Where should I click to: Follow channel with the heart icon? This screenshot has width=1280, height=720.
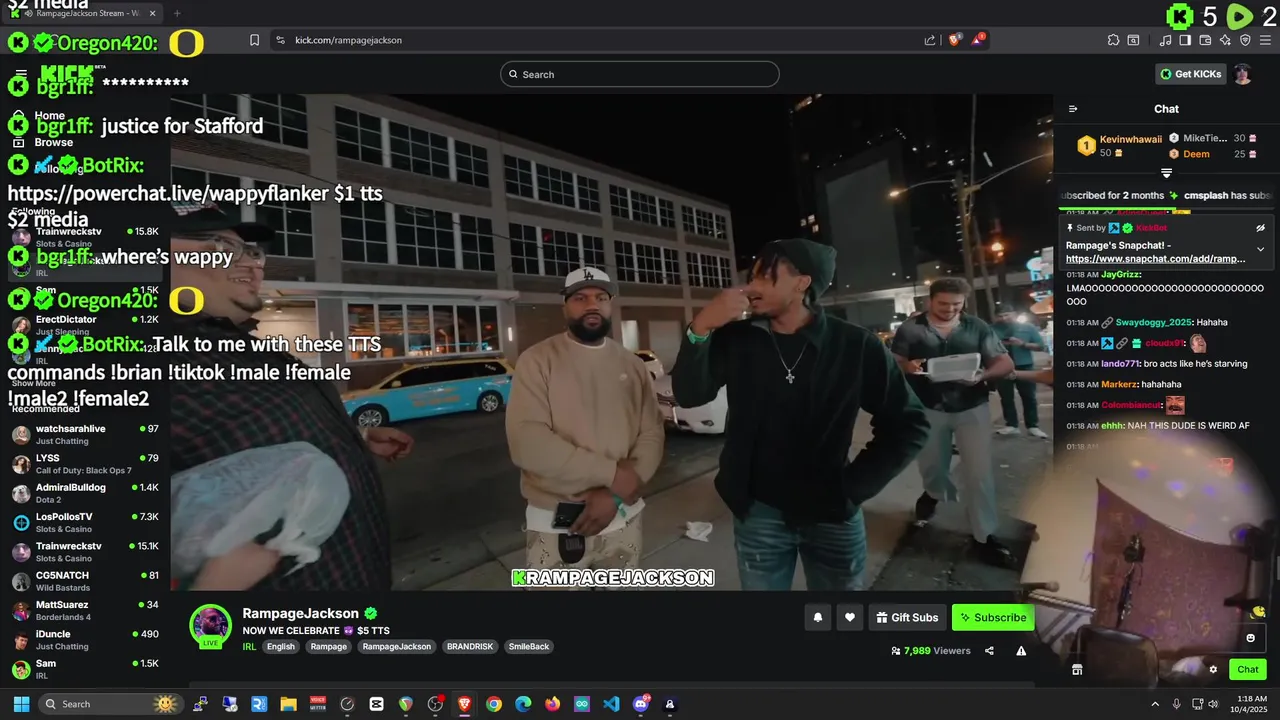coord(850,618)
